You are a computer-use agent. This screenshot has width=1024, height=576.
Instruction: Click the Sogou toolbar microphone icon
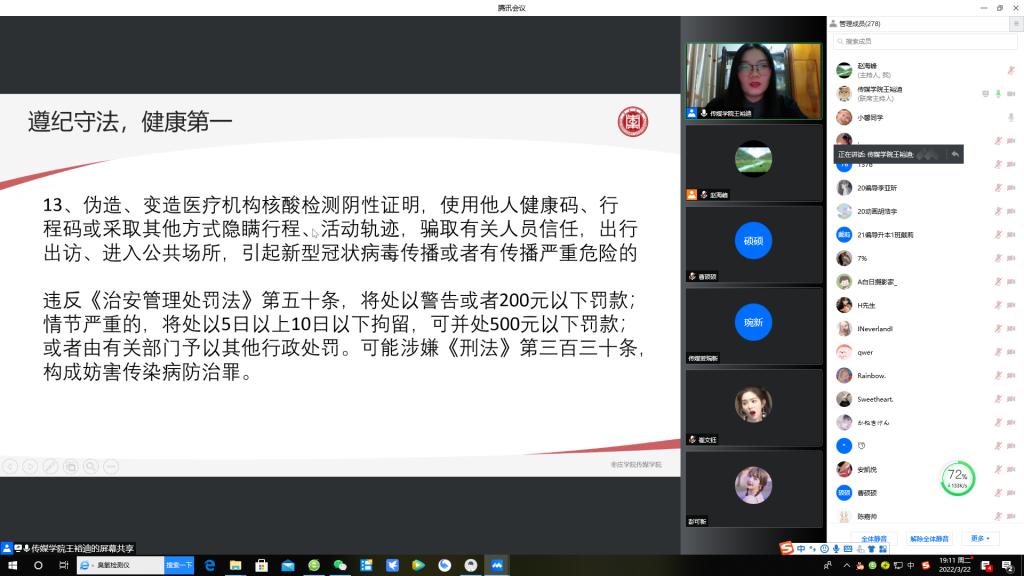click(x=837, y=549)
